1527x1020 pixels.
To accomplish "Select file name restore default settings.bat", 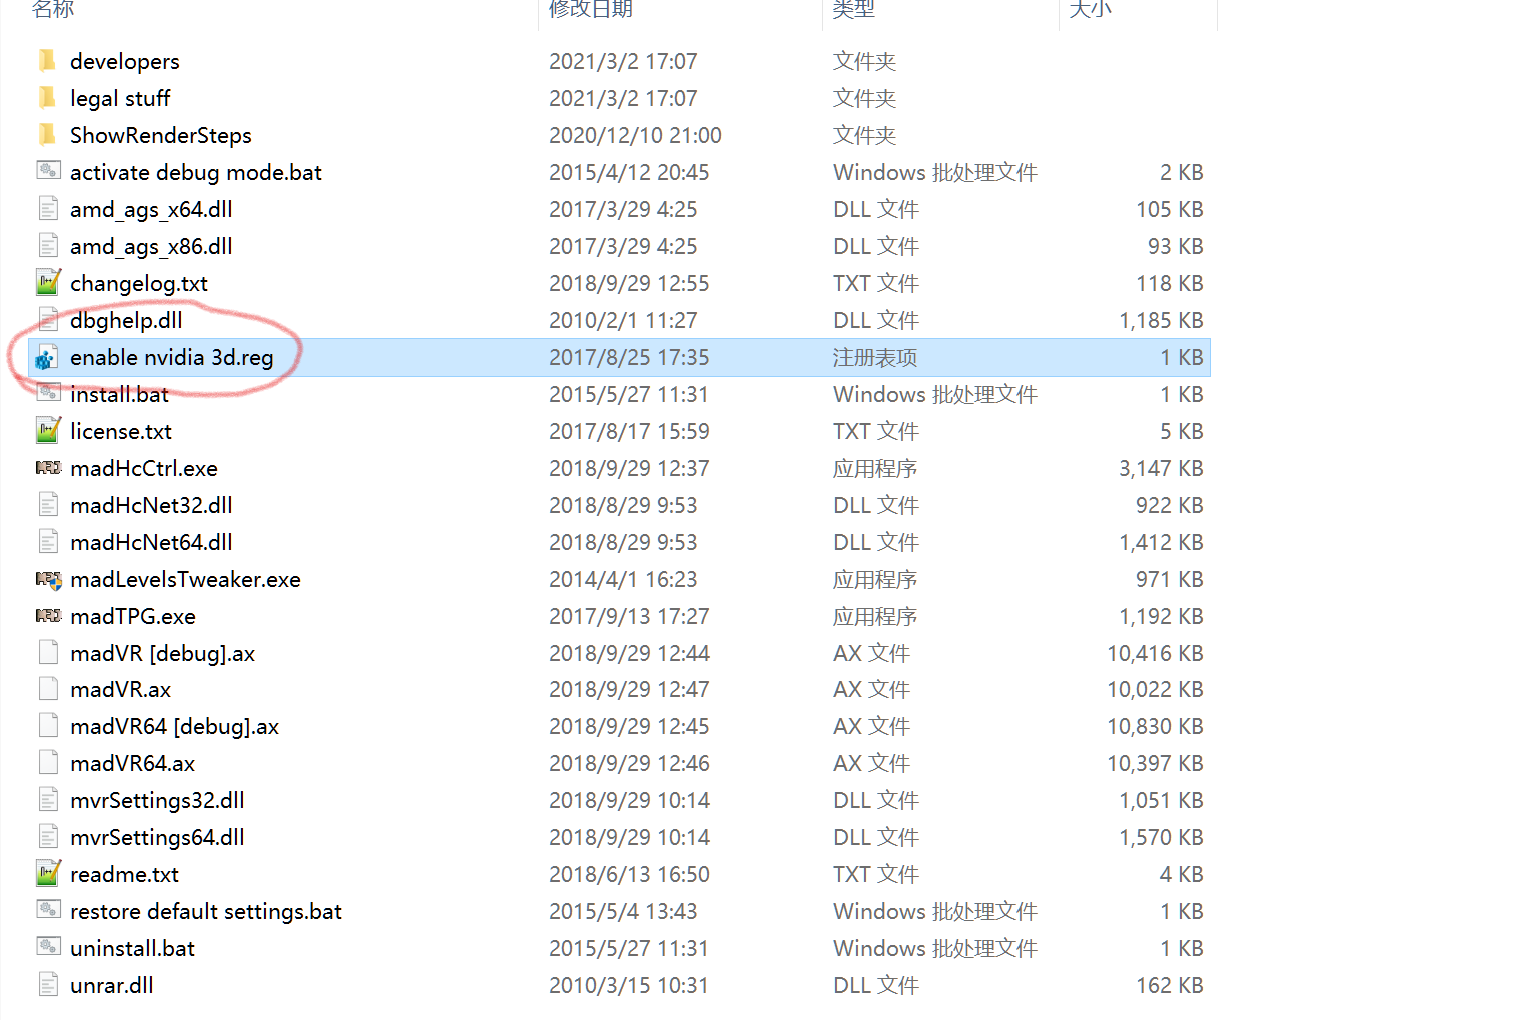I will pos(206,911).
